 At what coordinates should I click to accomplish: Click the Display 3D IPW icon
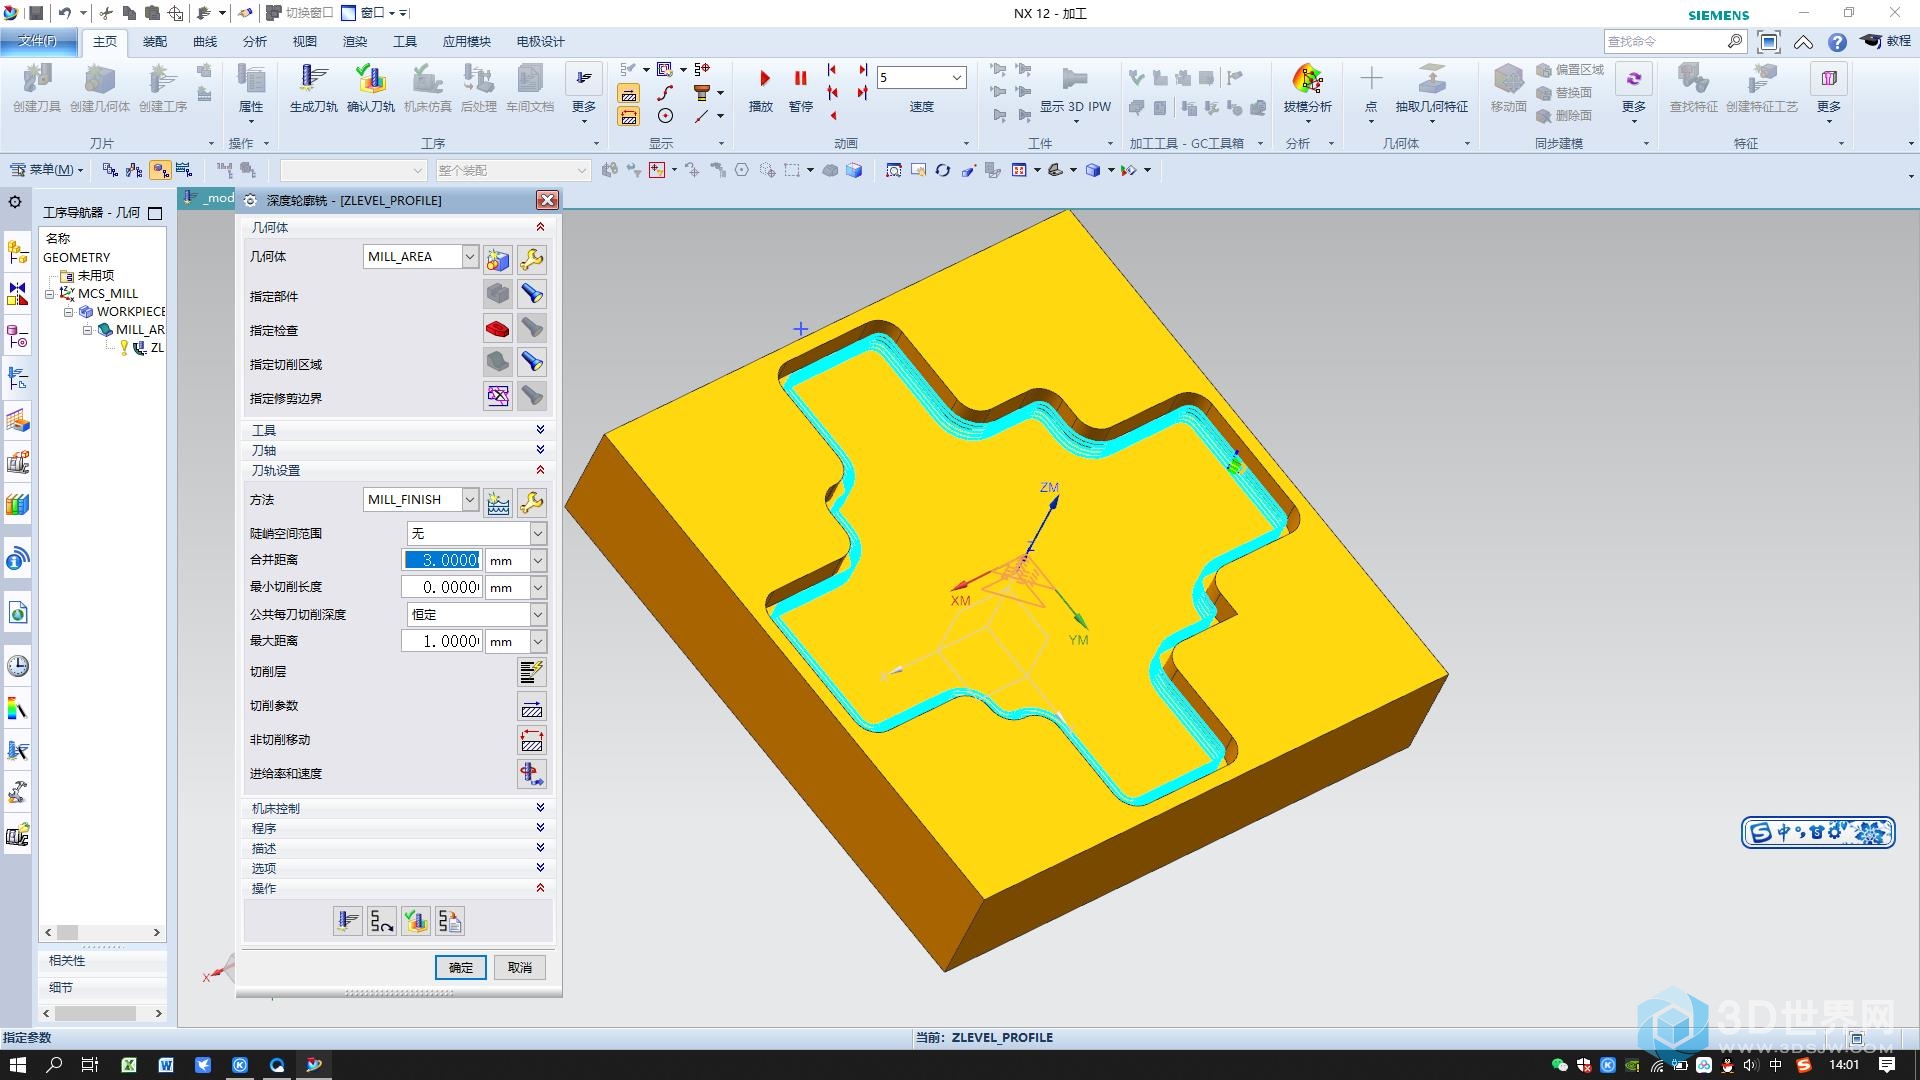[x=1073, y=78]
